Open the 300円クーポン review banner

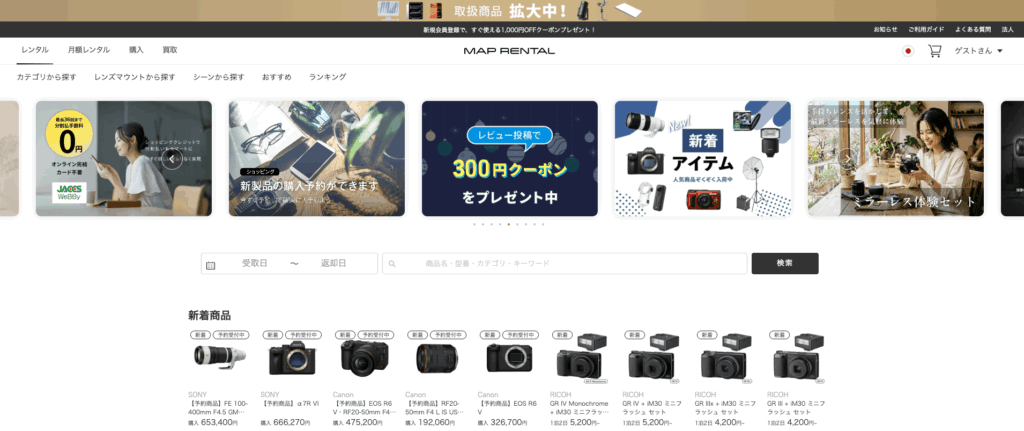click(x=509, y=159)
